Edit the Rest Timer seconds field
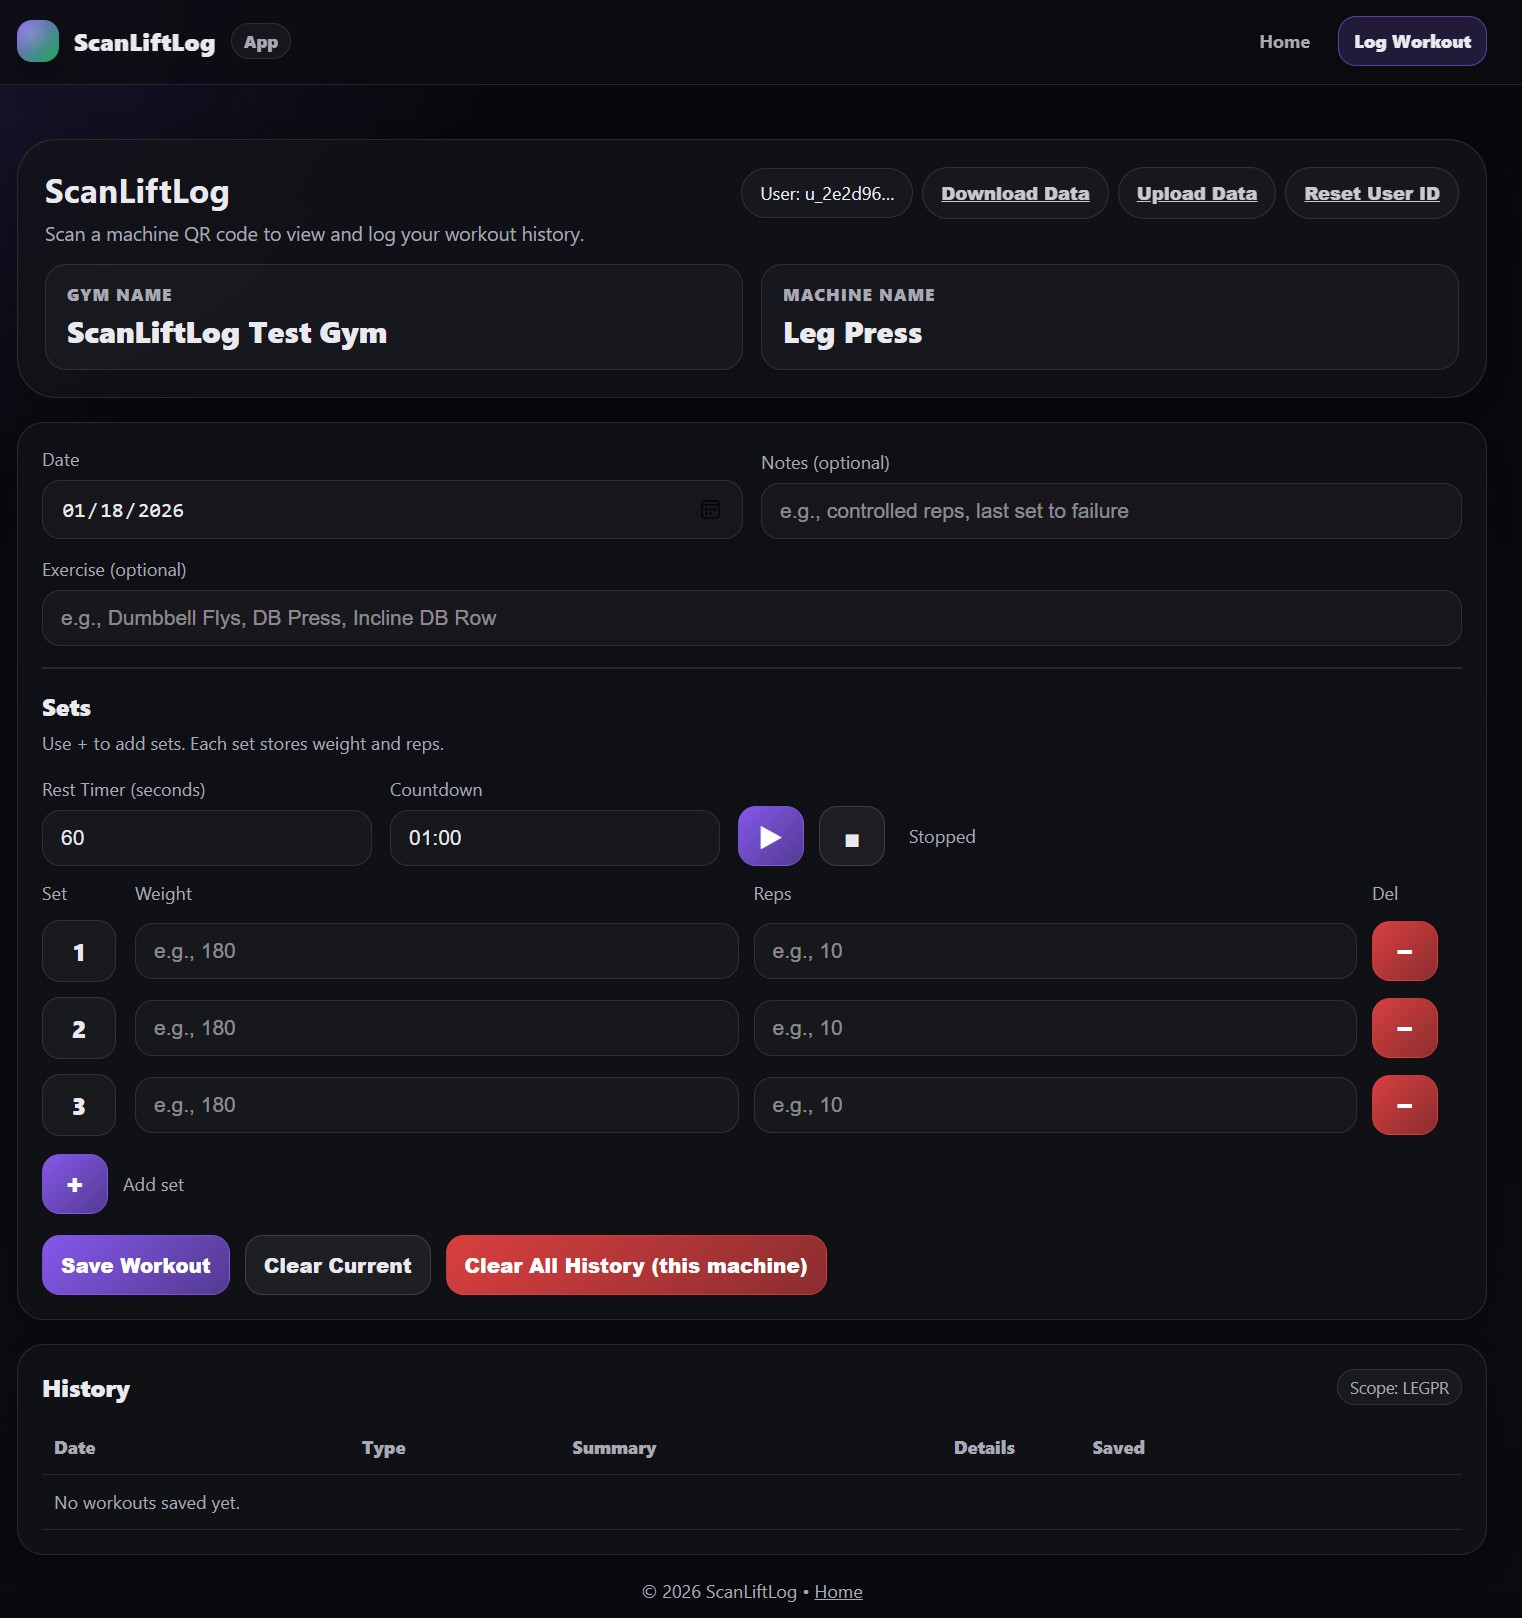 point(207,838)
